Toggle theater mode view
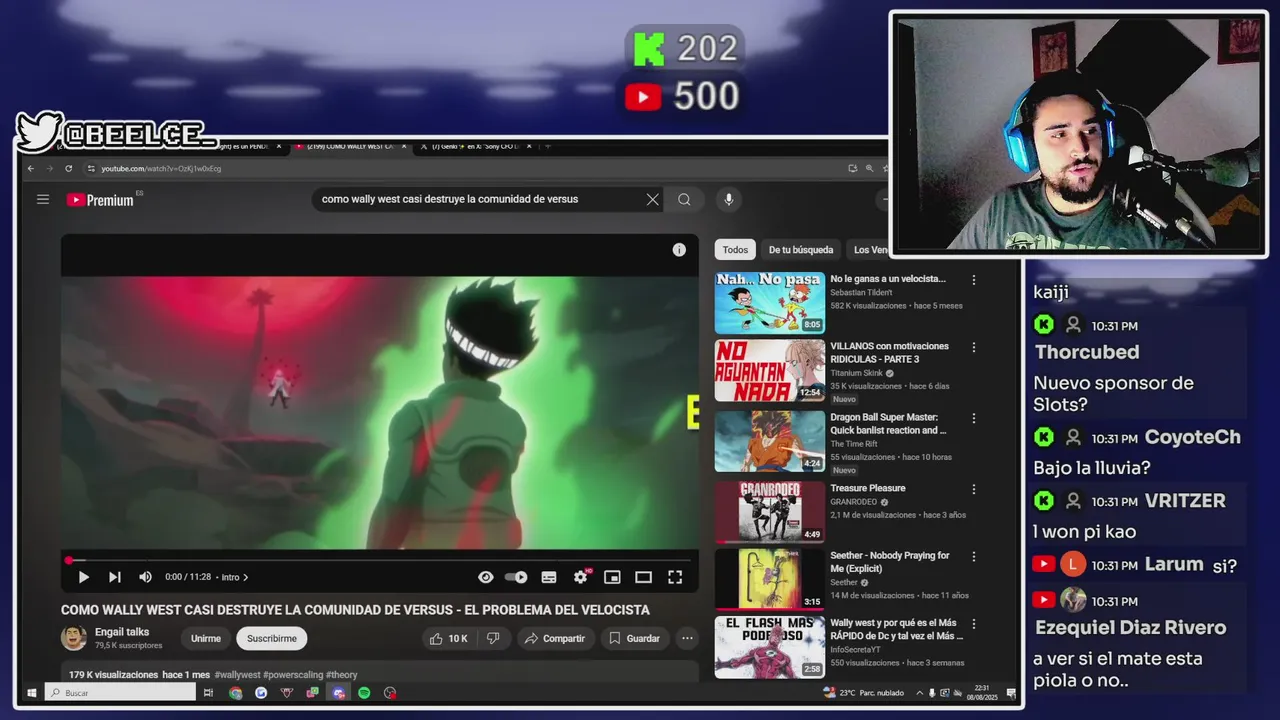 [x=643, y=577]
